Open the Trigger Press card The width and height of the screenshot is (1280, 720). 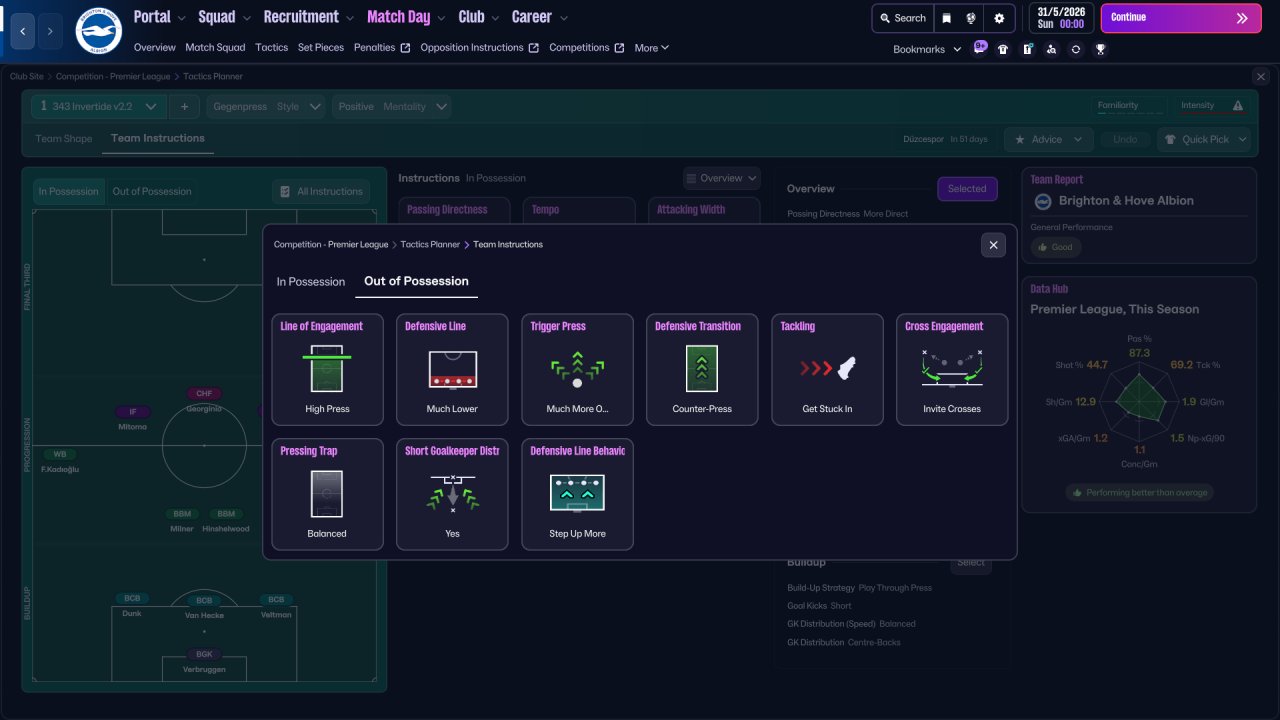click(x=578, y=370)
